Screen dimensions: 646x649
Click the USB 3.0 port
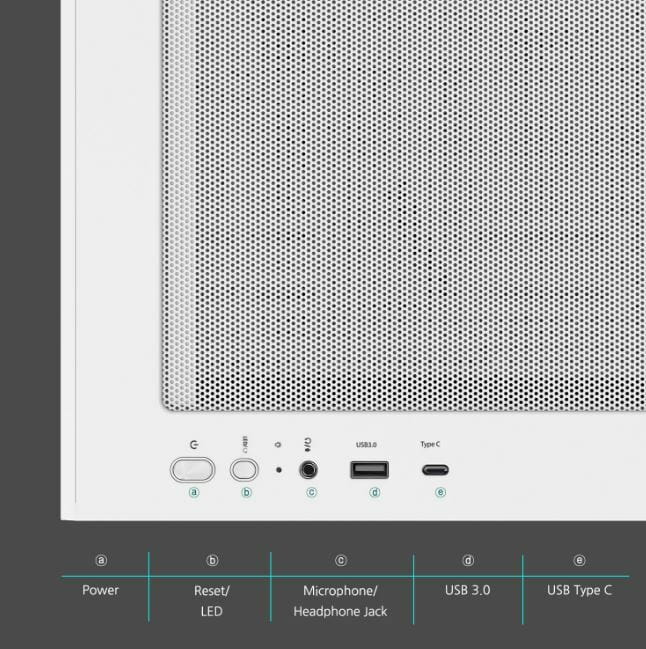(x=369, y=469)
